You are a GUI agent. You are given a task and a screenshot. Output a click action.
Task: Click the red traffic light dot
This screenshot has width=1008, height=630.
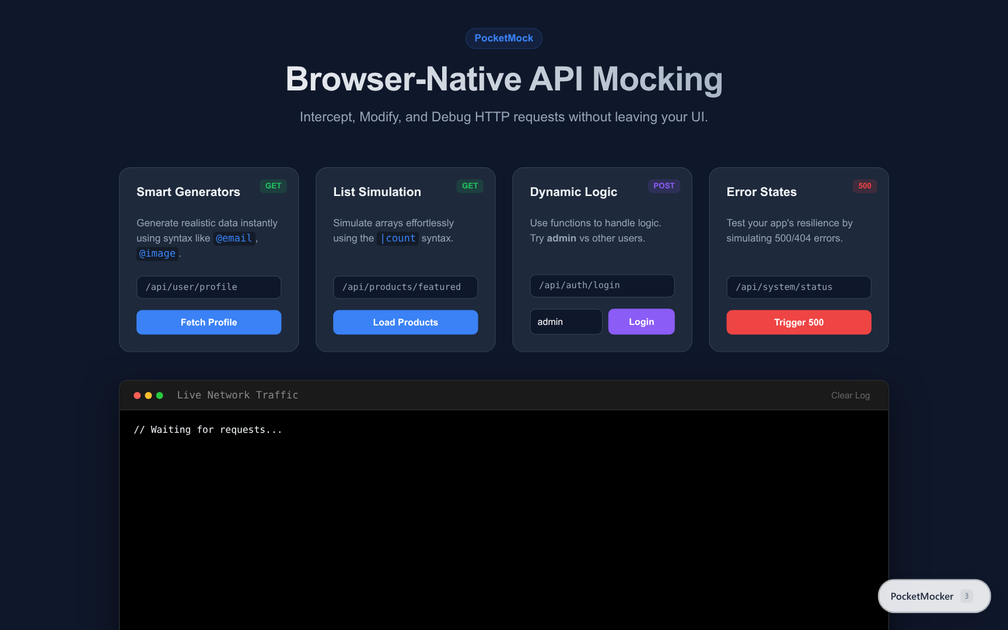click(x=136, y=394)
